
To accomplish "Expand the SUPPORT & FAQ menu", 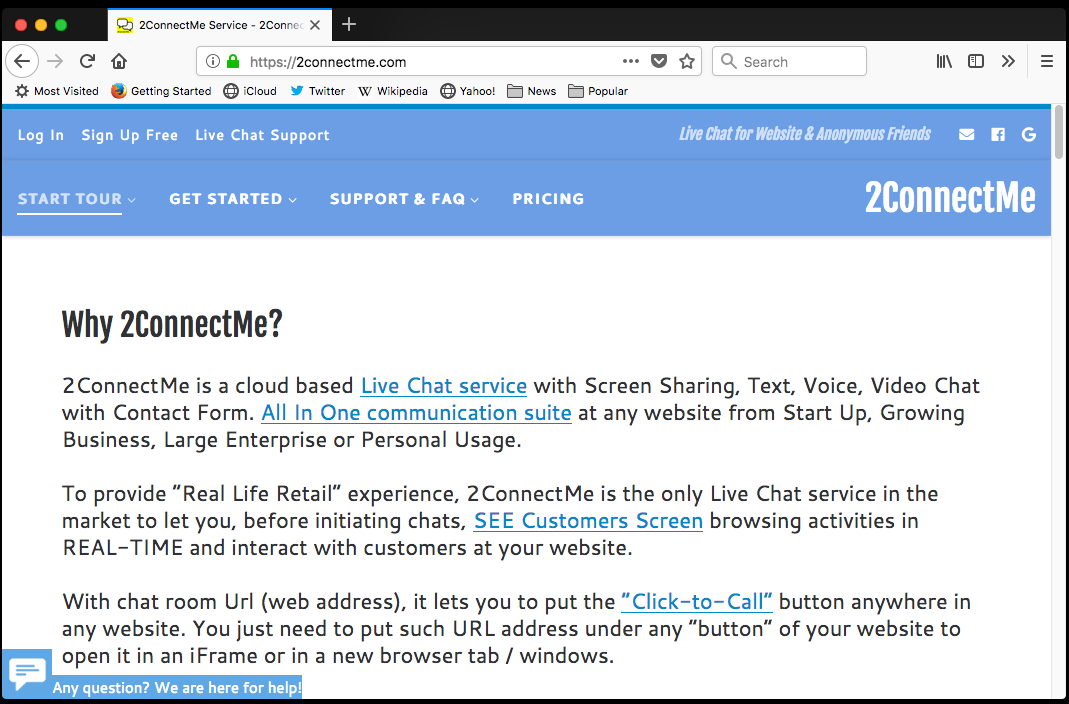I will pos(404,199).
